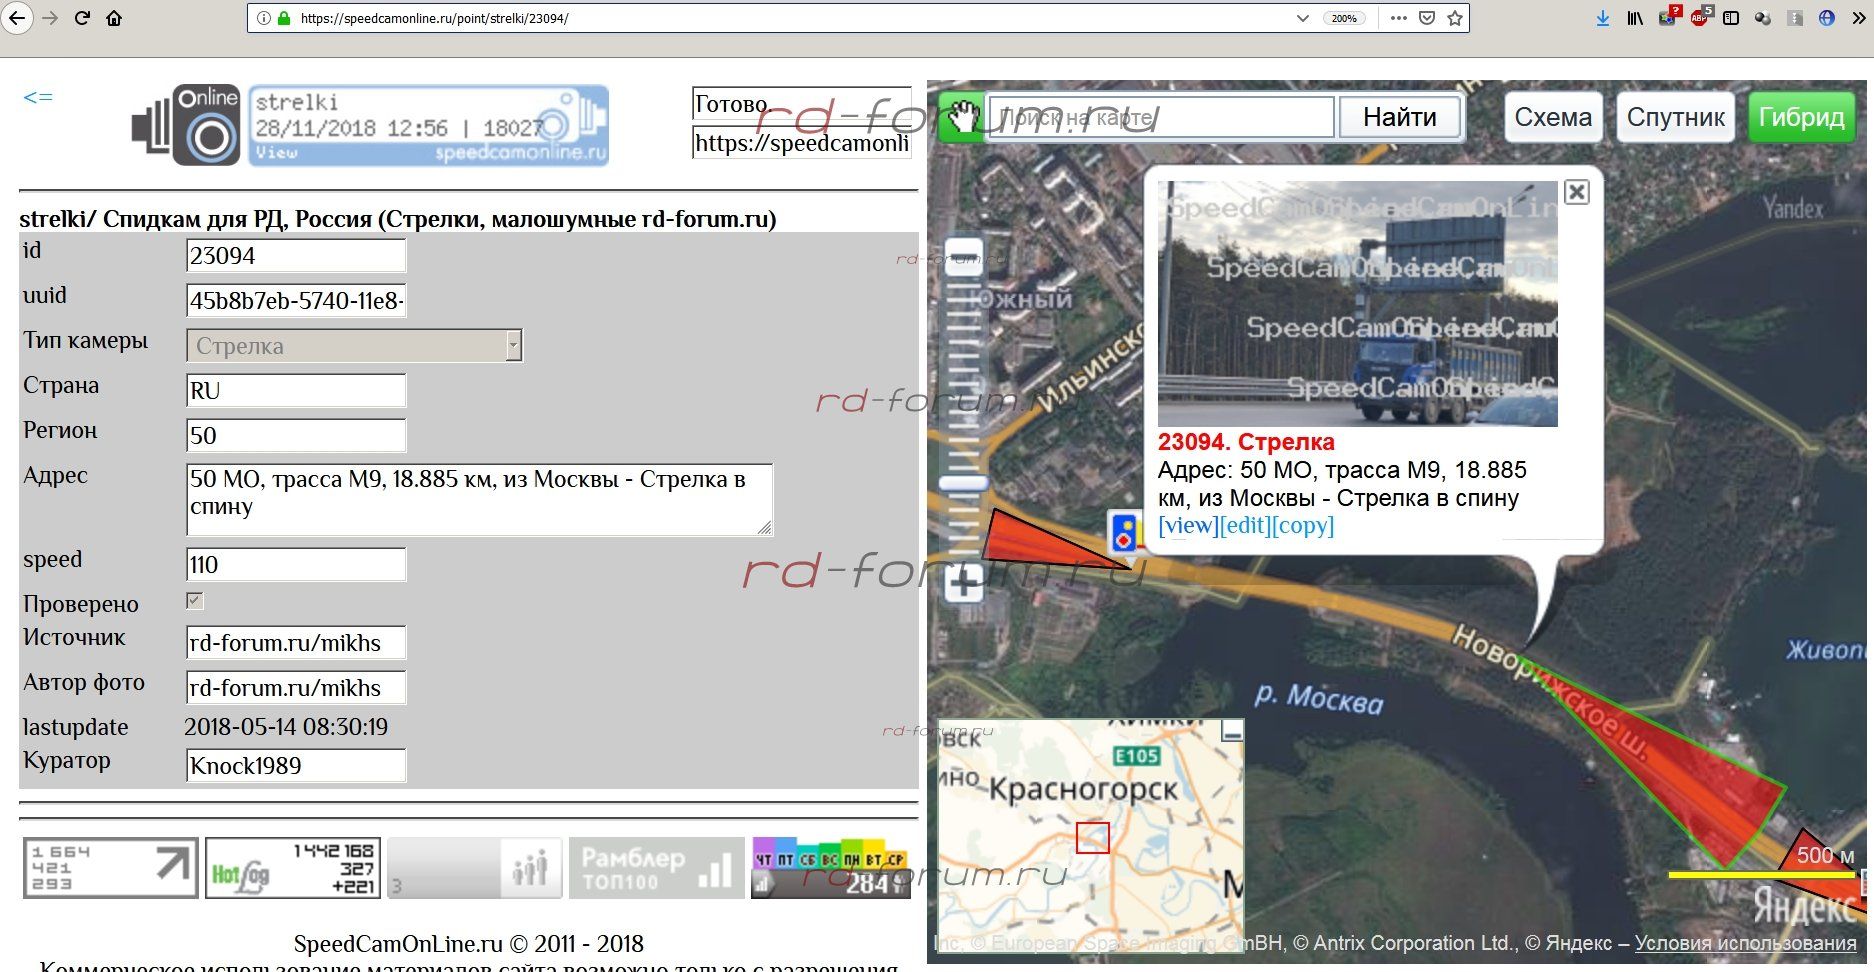Go back with the browser back arrow
Screen dimensions: 1874x972
pos(16,18)
